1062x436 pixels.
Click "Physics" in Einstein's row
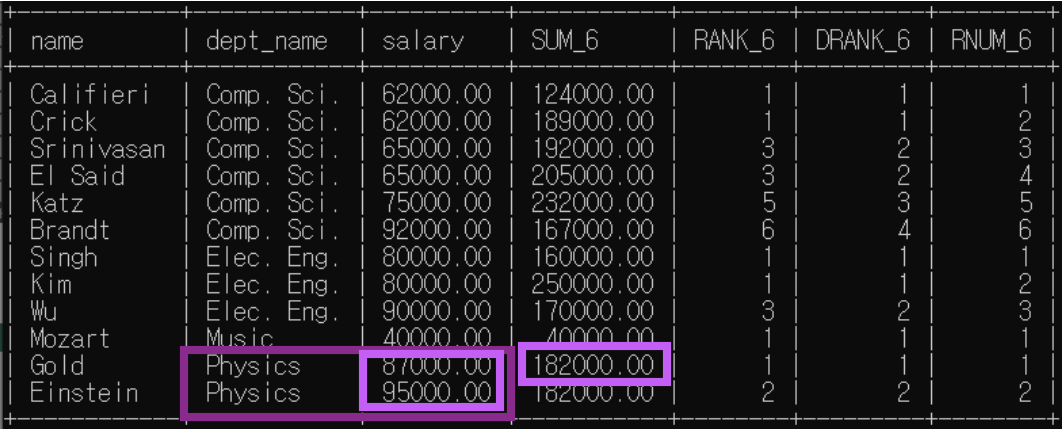(253, 393)
